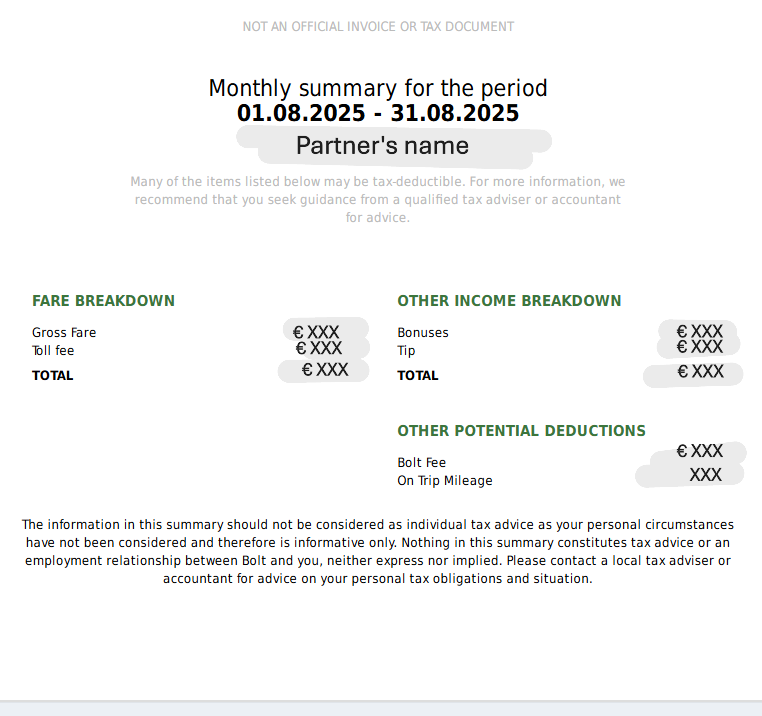Screen dimensions: 762x716
Task: Click the OTHER INCOME BREAKDOWN heading
Action: click(x=509, y=301)
